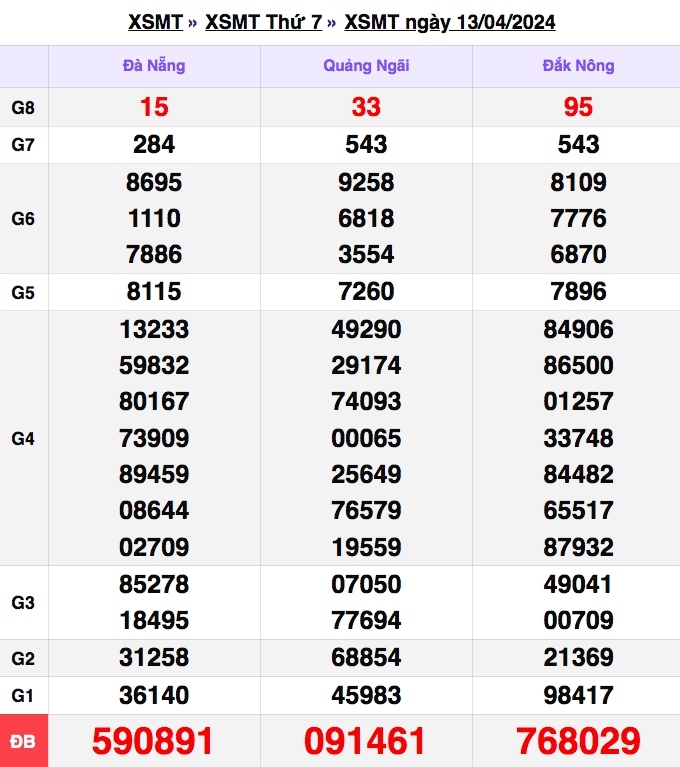Click the G3 number 49041
Screen dimensions: 680x767
coord(578,585)
